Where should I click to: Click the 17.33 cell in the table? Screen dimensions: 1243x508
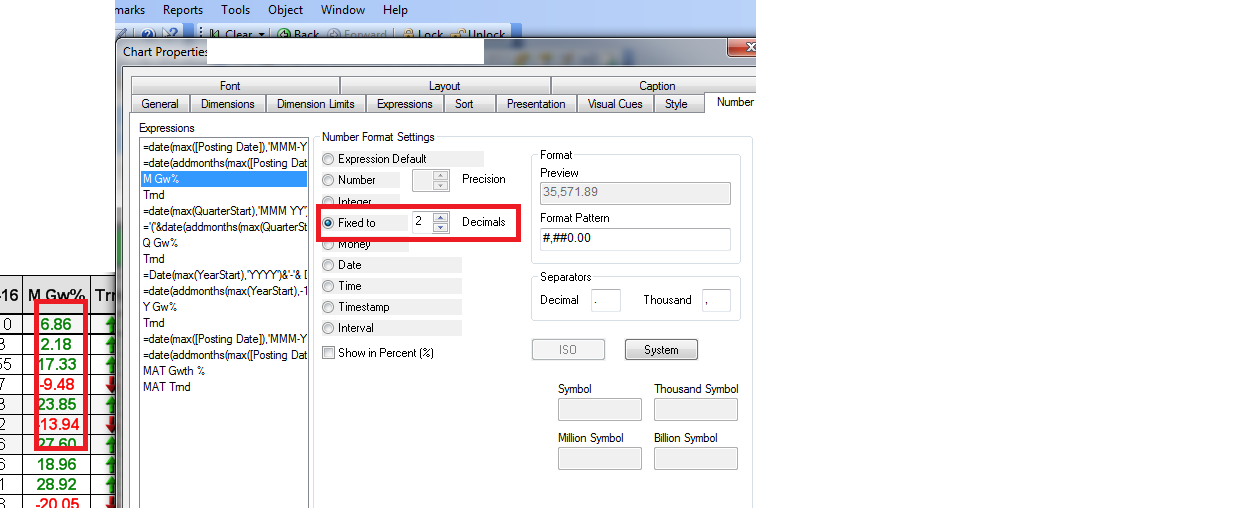(x=57, y=365)
